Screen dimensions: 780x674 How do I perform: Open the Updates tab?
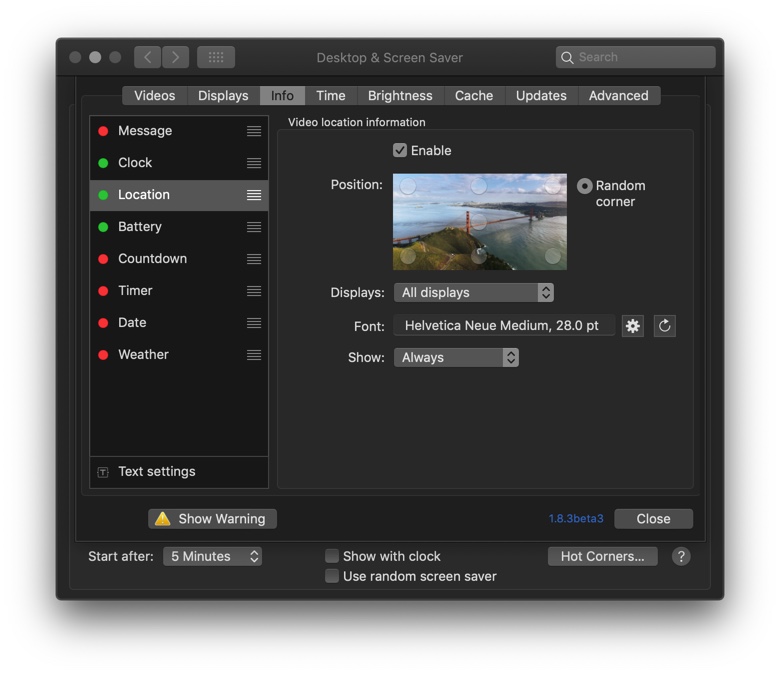coord(541,96)
